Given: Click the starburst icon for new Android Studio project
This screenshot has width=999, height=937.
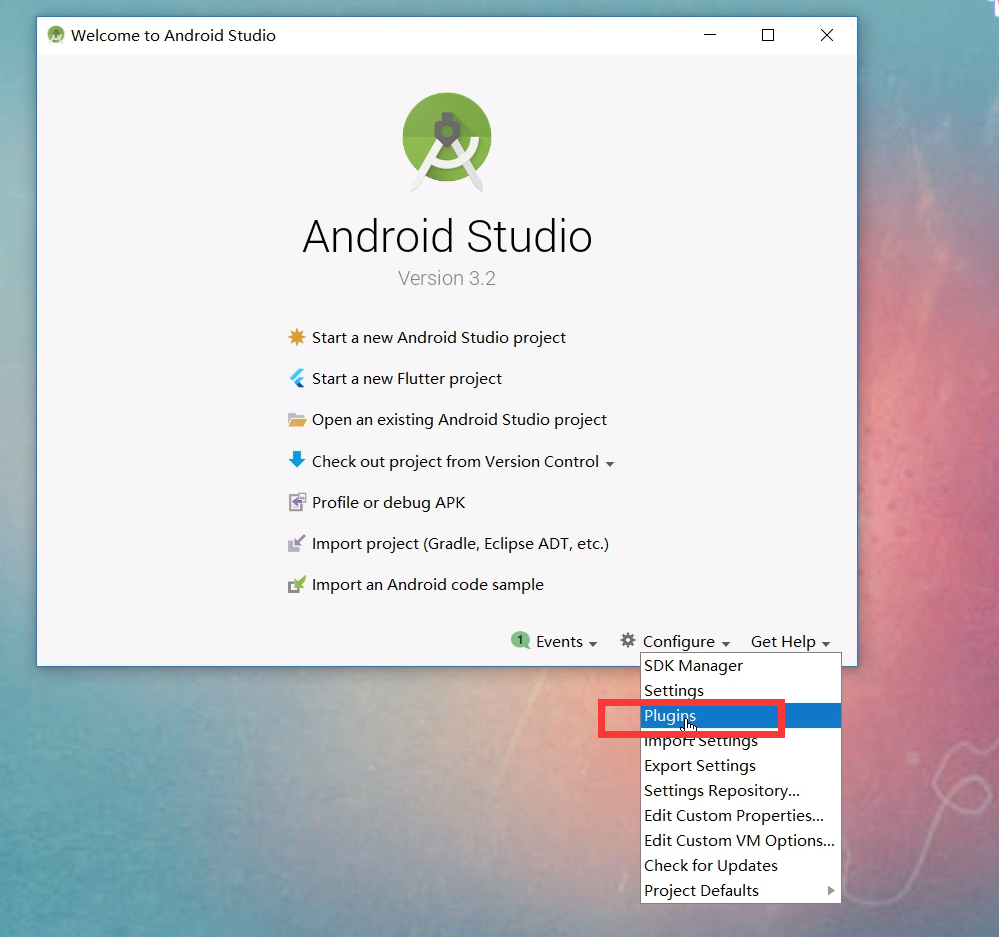Looking at the screenshot, I should pyautogui.click(x=296, y=337).
